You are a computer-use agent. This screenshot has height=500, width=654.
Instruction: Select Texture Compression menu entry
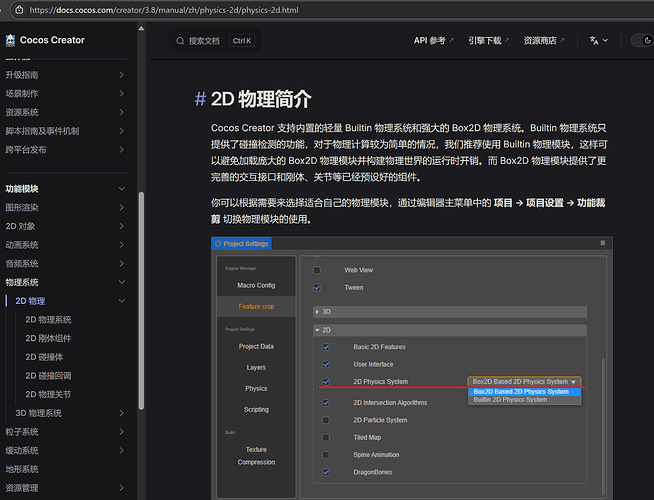click(x=256, y=456)
